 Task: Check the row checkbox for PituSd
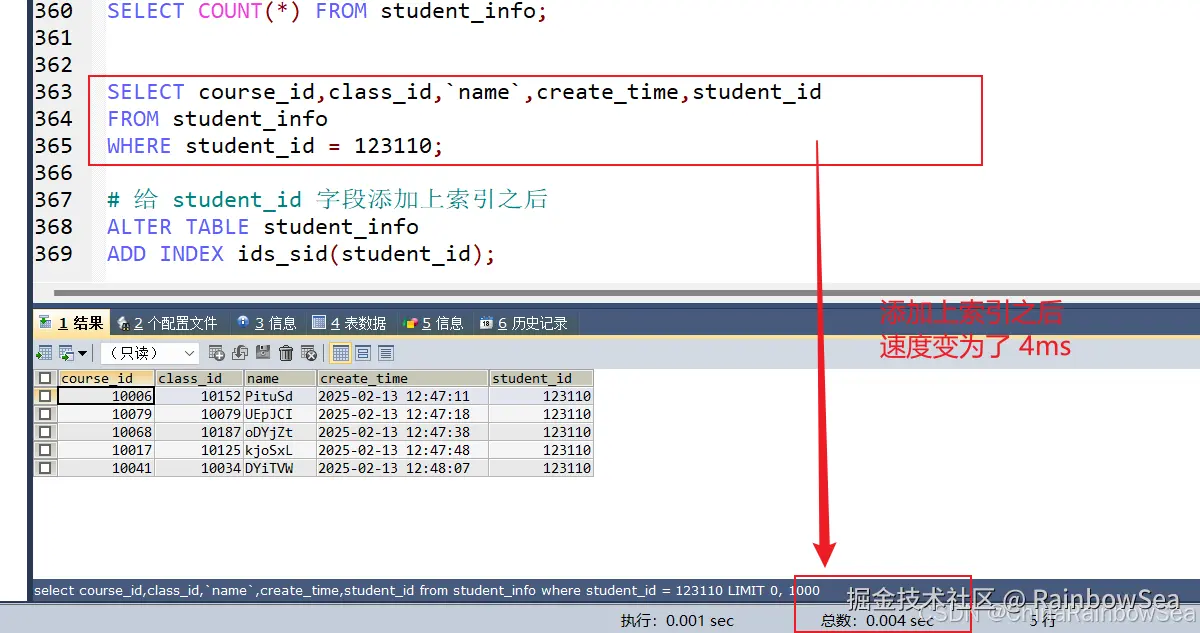(45, 396)
